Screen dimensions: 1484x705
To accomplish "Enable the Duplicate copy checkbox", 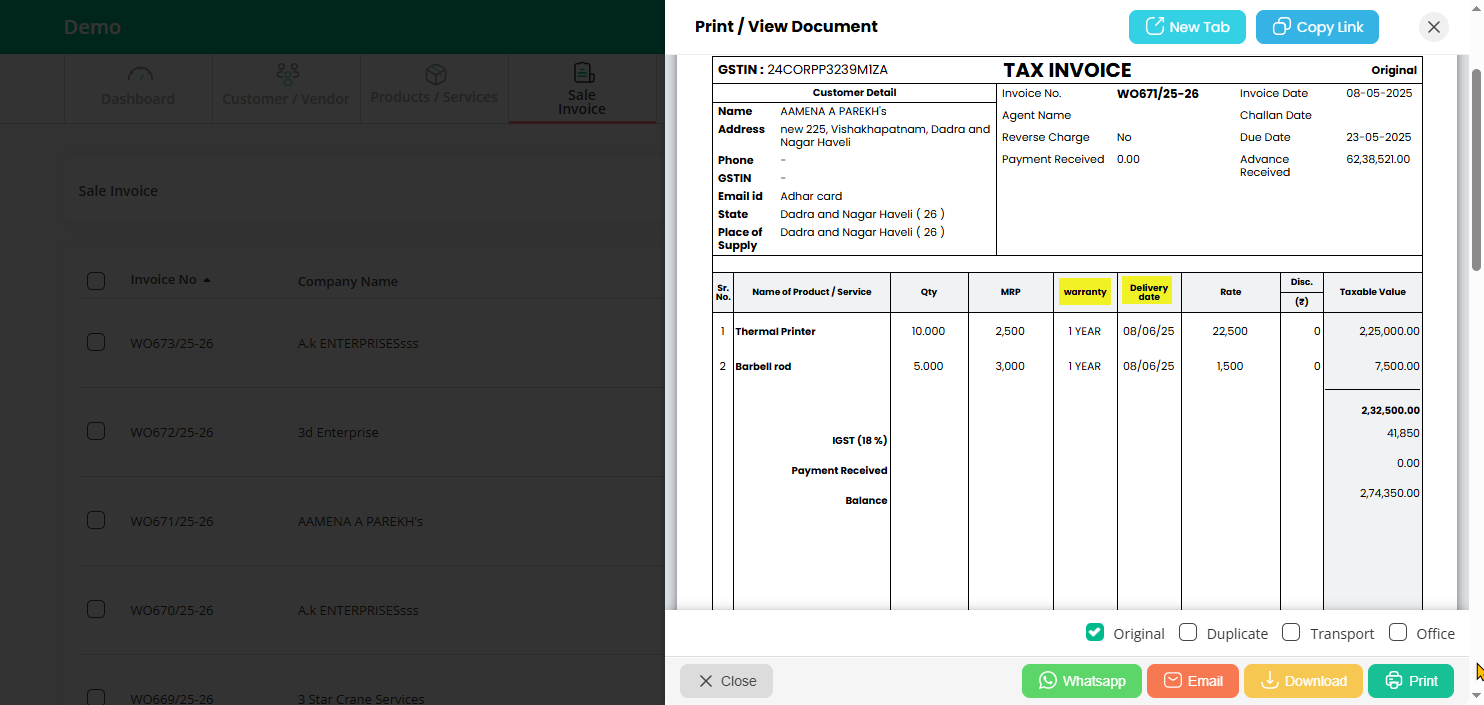I will pyautogui.click(x=1188, y=632).
